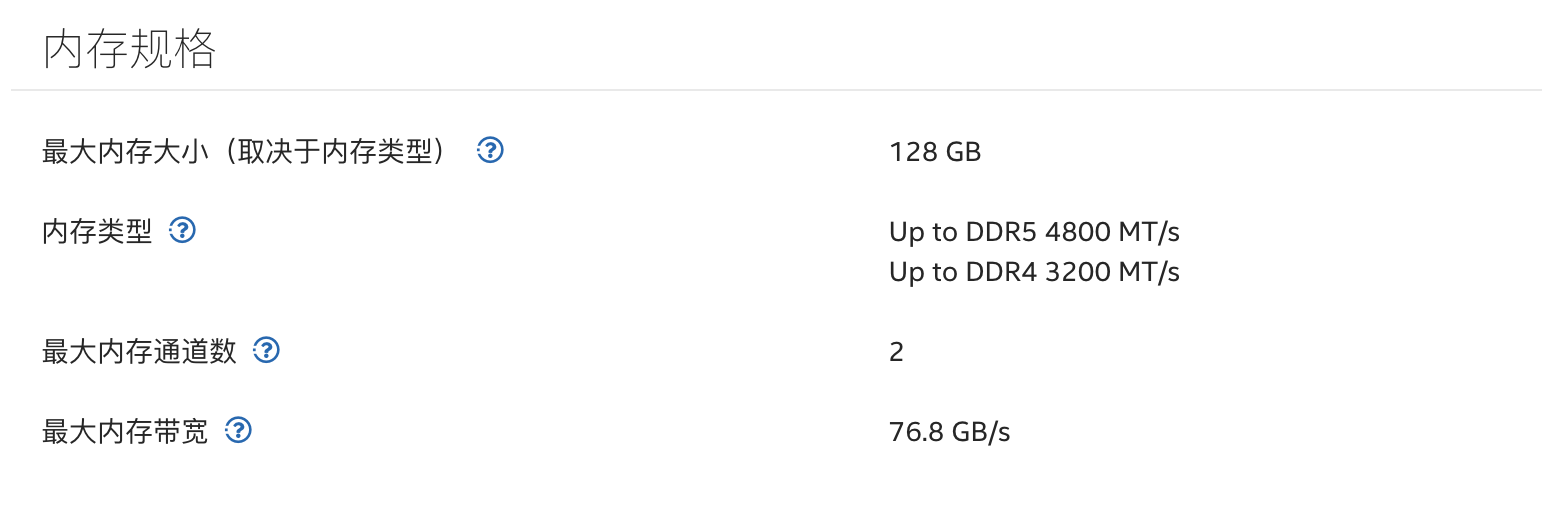The image size is (1542, 526).
Task: Click the 内存类型 row label
Action: pyautogui.click(x=97, y=232)
